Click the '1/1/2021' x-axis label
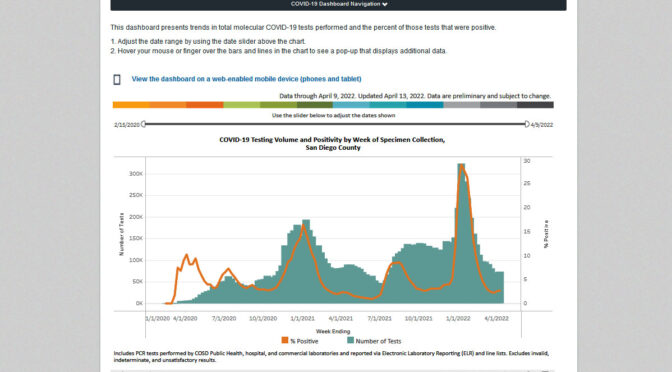 click(x=302, y=318)
